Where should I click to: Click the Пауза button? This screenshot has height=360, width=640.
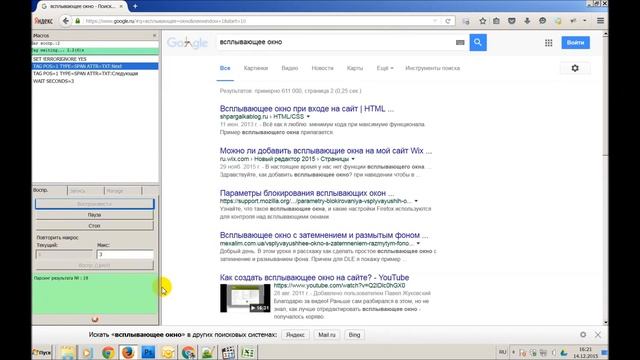pyautogui.click(x=94, y=215)
